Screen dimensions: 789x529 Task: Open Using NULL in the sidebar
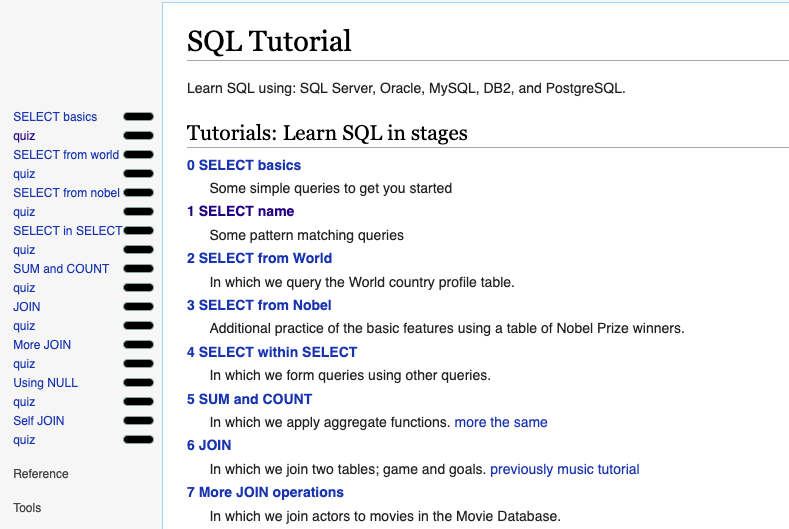pos(45,383)
